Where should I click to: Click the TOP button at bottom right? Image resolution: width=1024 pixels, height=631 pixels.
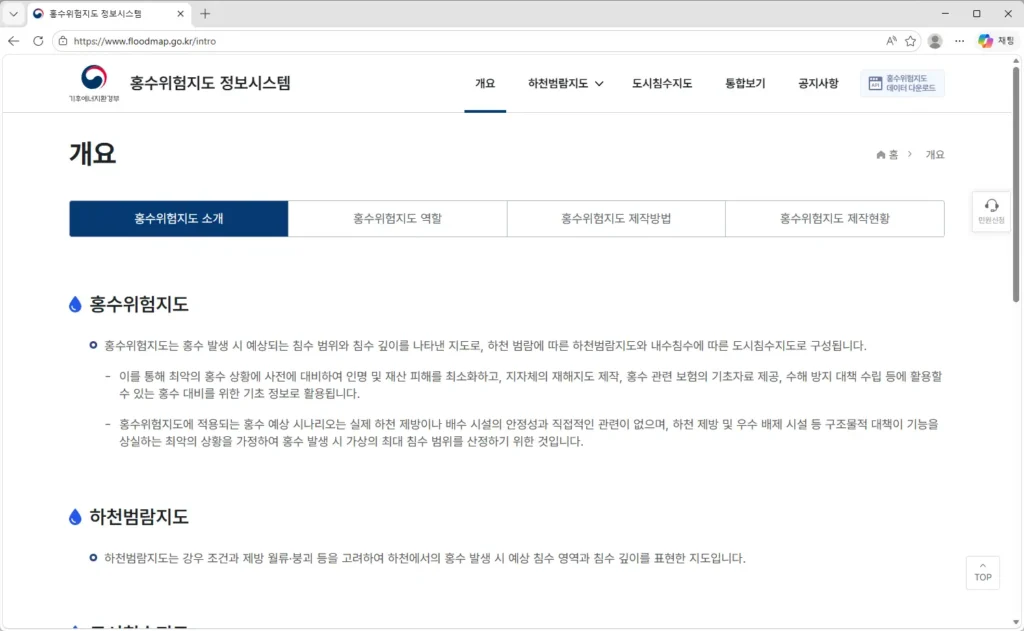(x=982, y=573)
